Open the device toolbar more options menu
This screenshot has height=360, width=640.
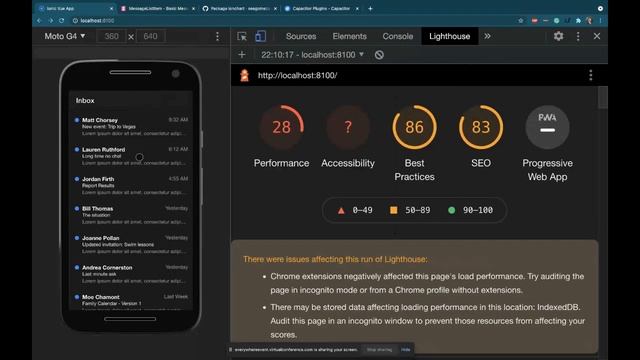tap(217, 36)
